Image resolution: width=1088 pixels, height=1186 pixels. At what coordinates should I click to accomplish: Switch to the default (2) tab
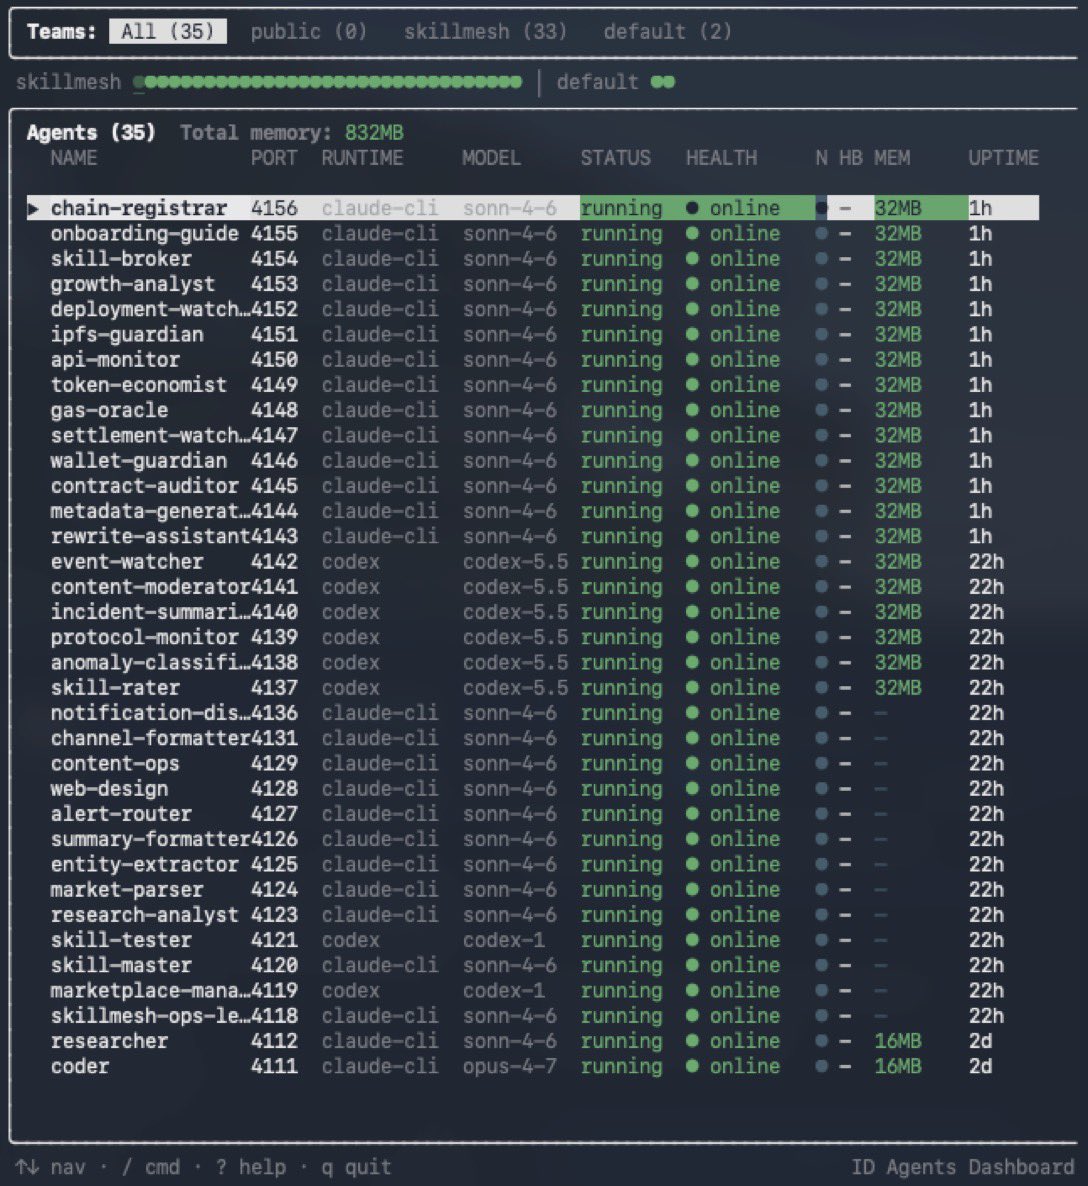point(667,31)
